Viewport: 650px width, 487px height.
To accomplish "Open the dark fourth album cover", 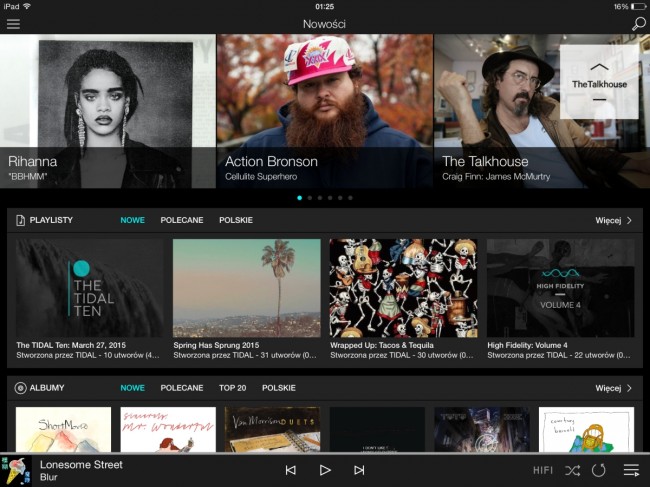I will [x=377, y=429].
